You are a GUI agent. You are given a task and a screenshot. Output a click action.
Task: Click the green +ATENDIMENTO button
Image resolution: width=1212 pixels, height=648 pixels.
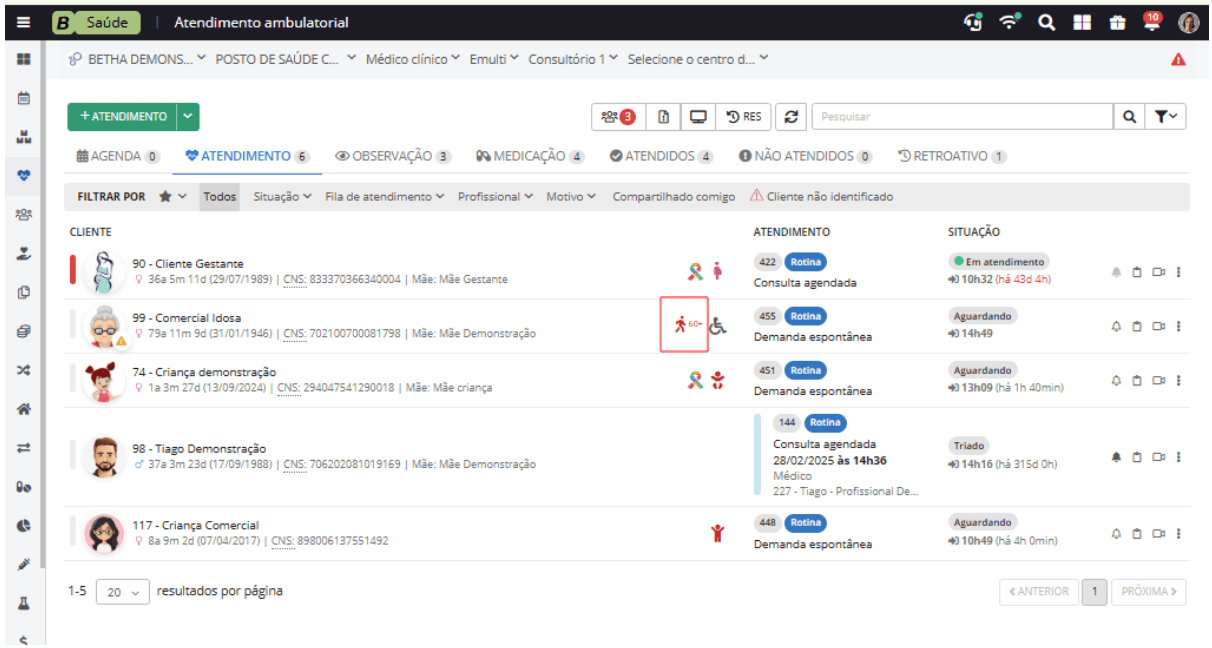[x=122, y=117]
